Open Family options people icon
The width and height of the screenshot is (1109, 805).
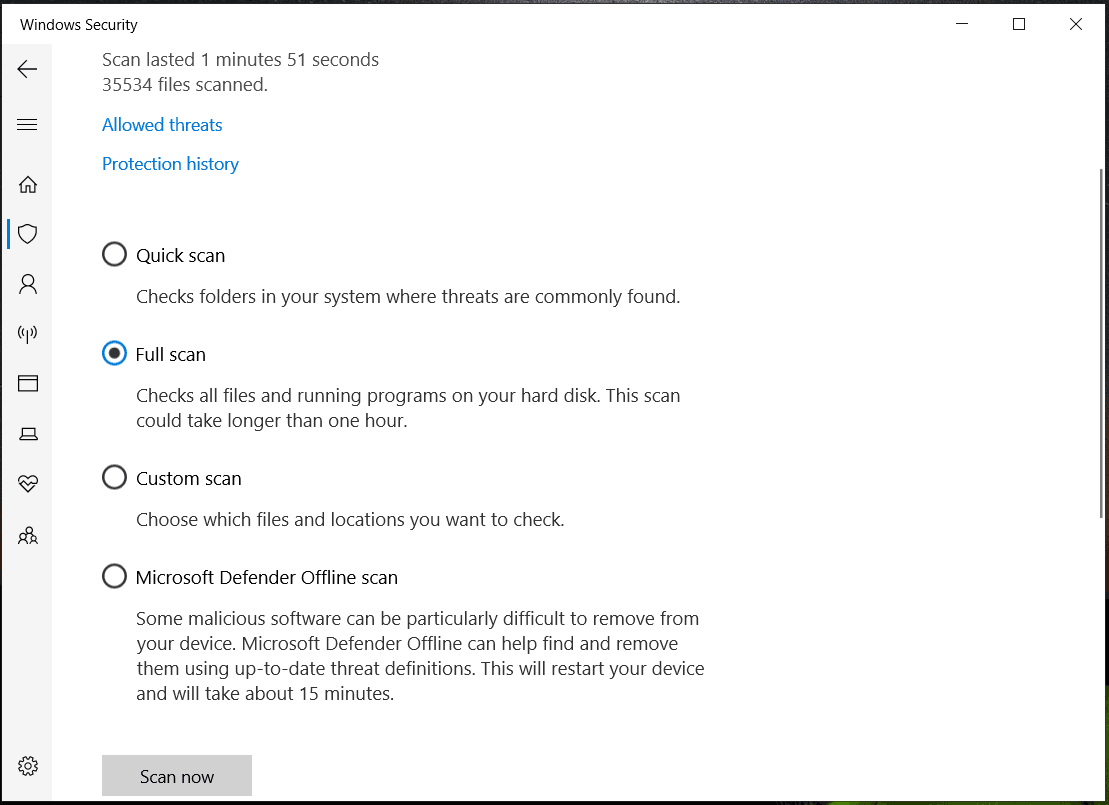tap(28, 536)
